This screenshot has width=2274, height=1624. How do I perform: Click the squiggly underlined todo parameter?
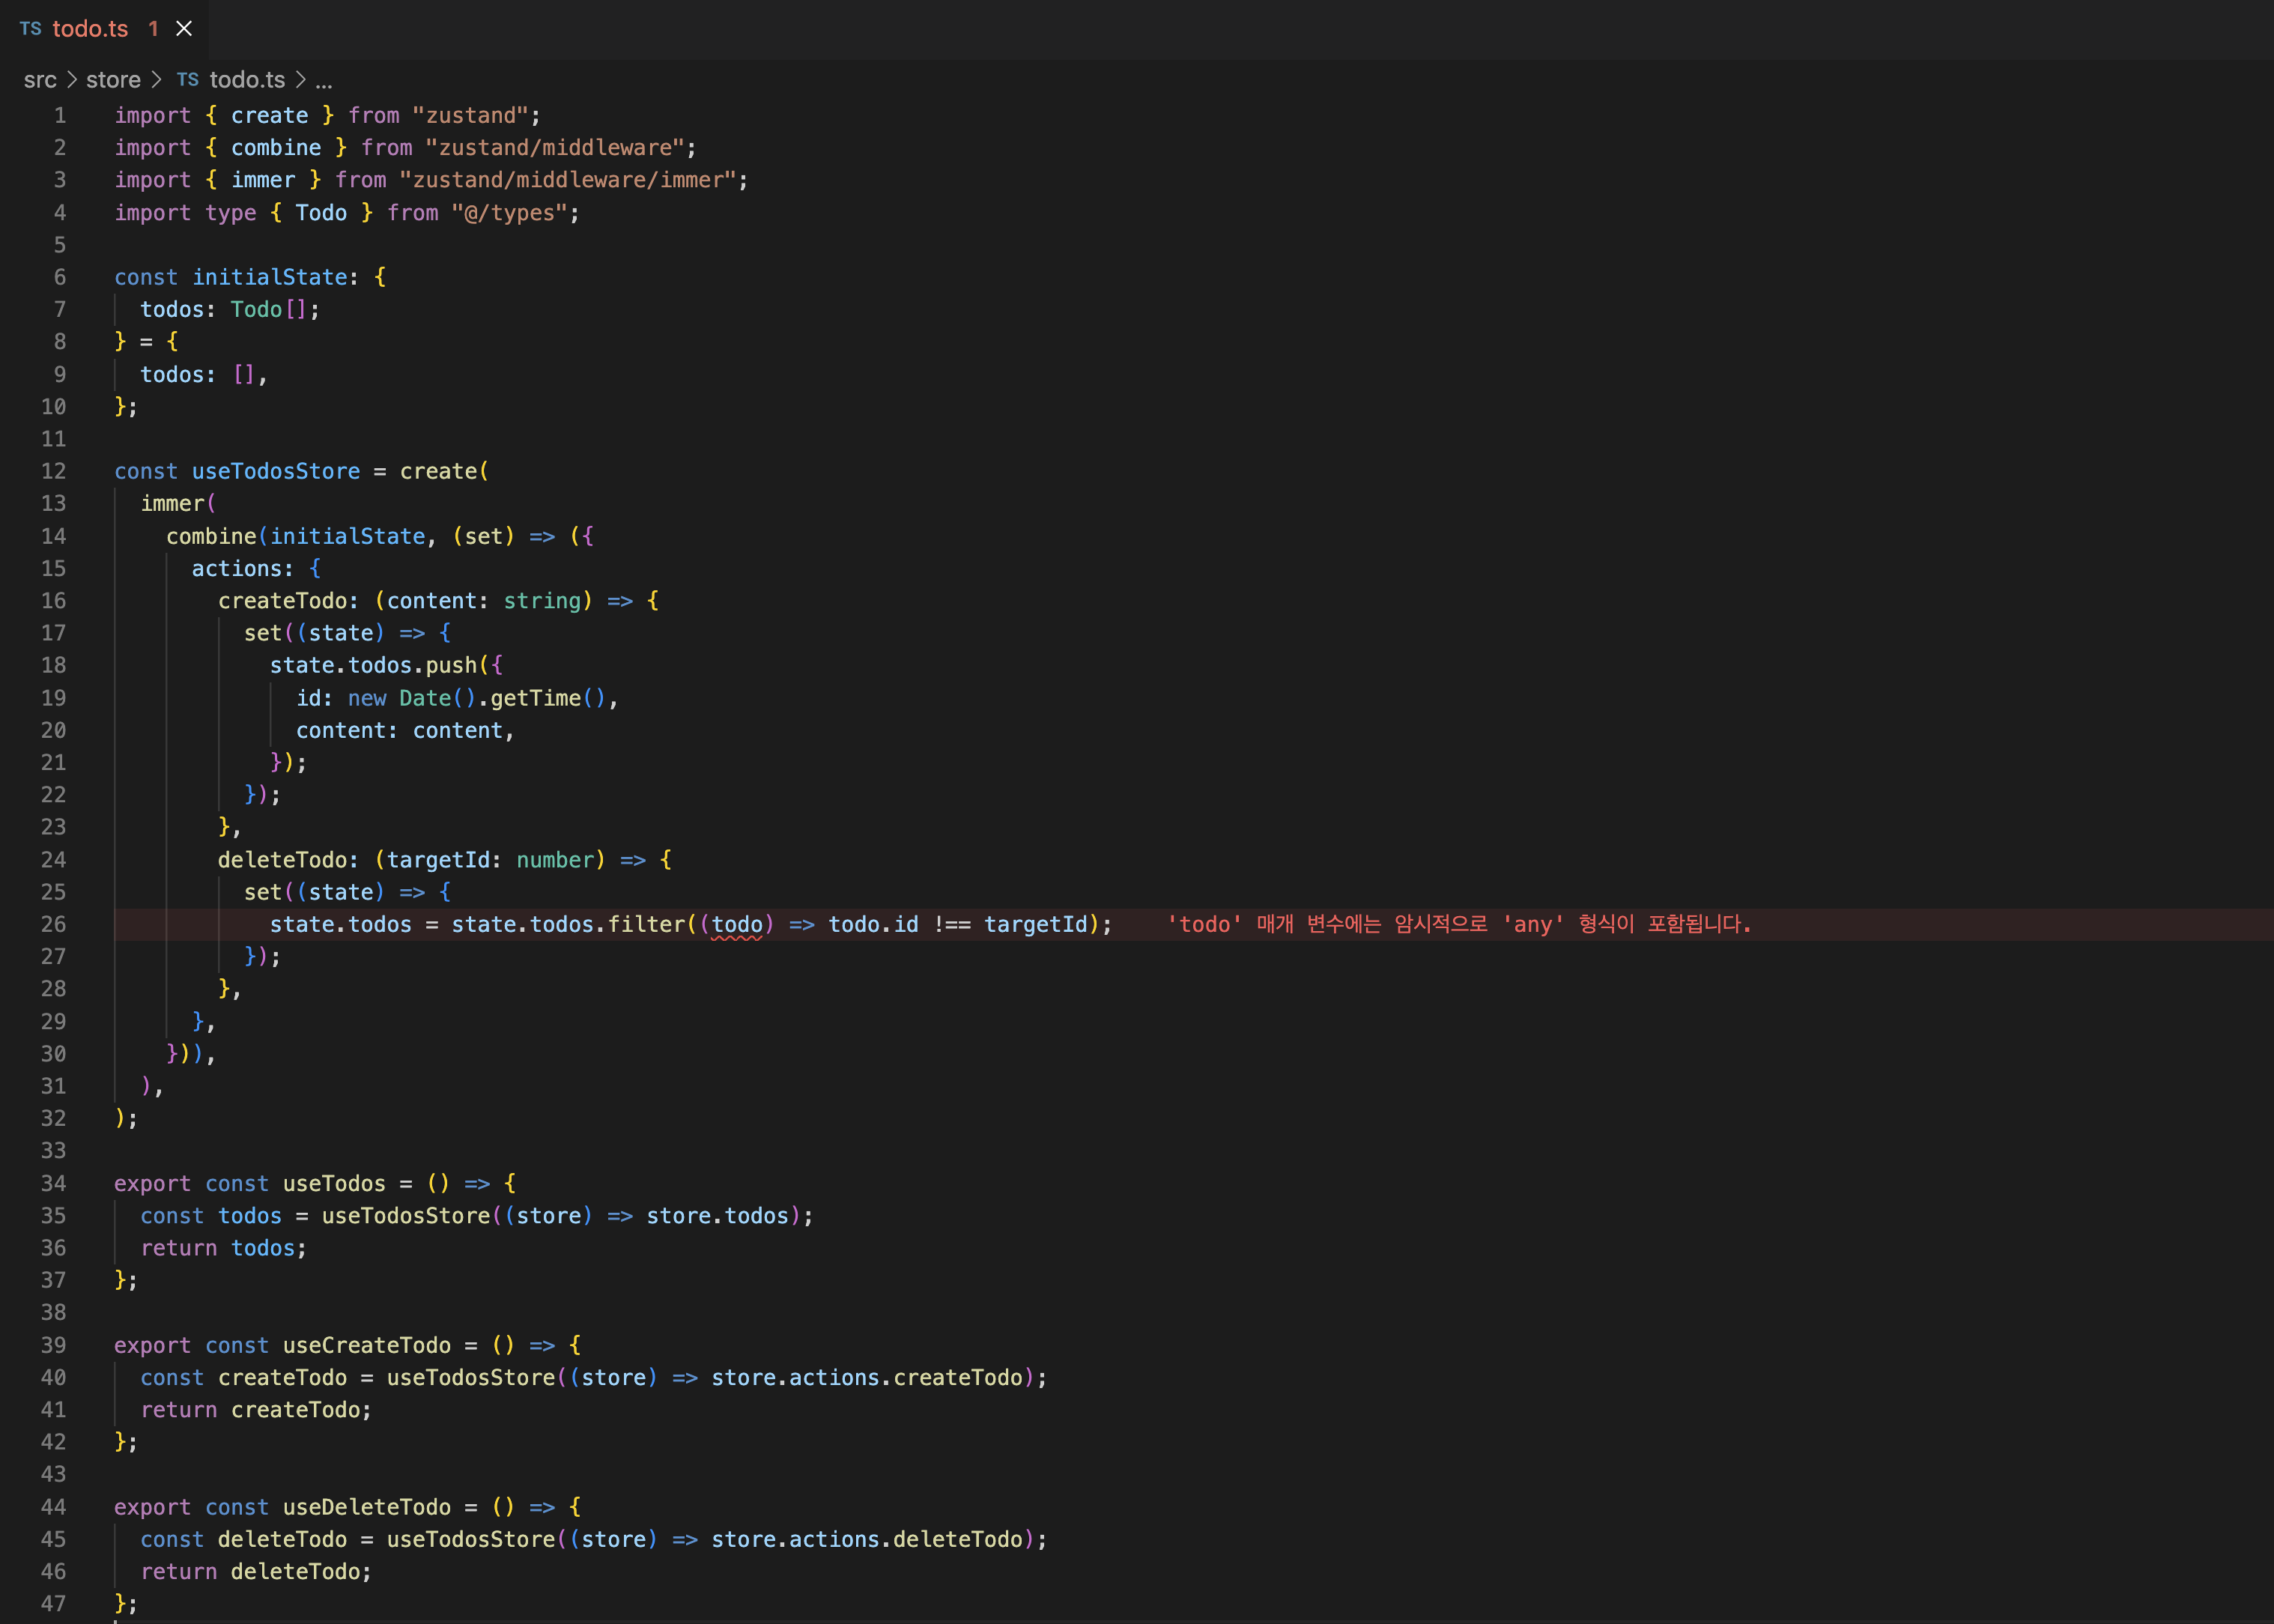coord(737,924)
